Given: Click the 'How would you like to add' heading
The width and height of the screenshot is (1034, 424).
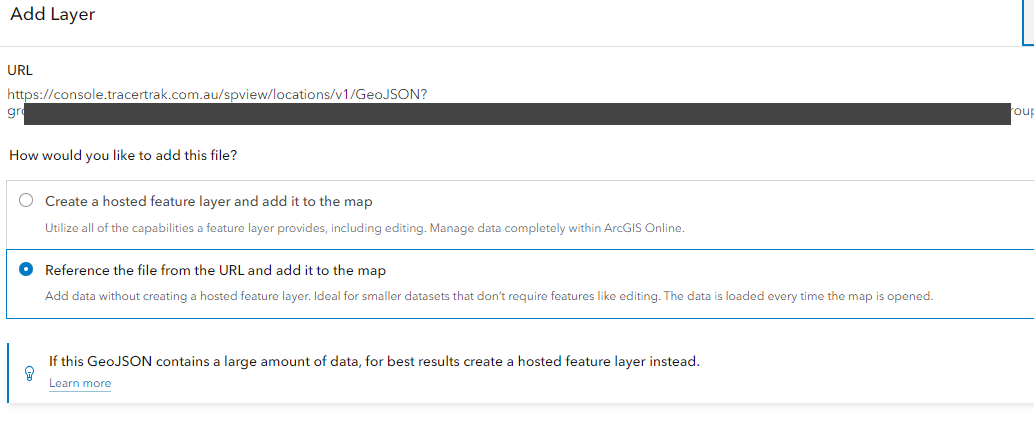Looking at the screenshot, I should 123,156.
